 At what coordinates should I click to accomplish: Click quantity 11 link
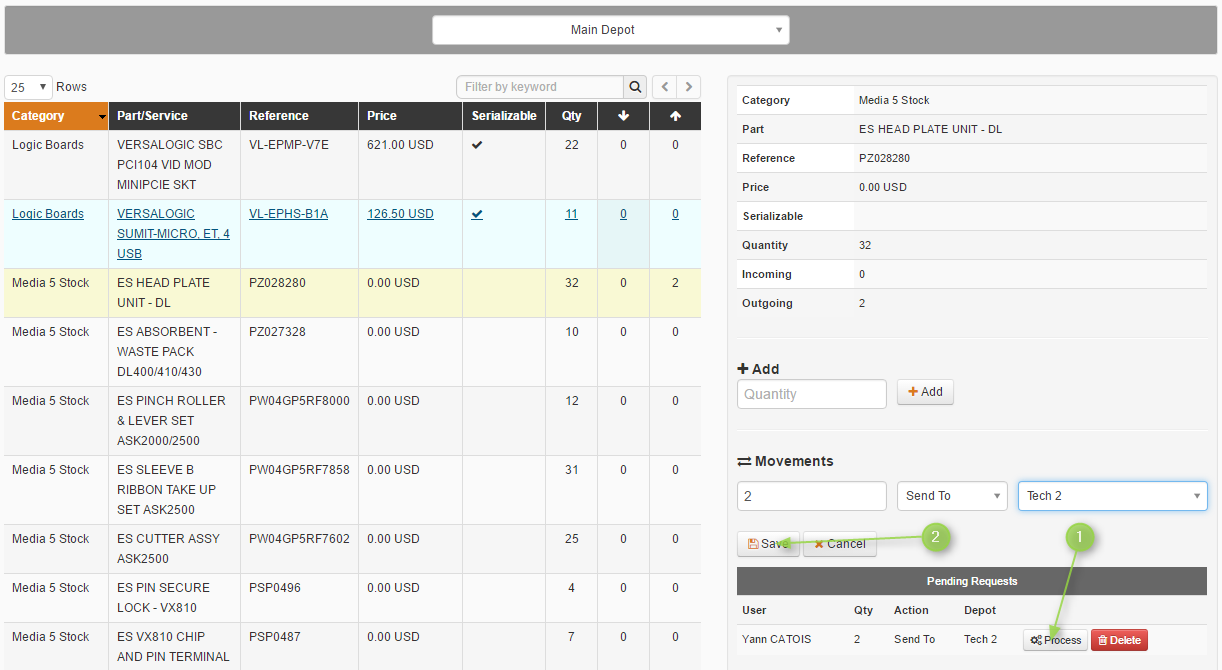tap(571, 214)
